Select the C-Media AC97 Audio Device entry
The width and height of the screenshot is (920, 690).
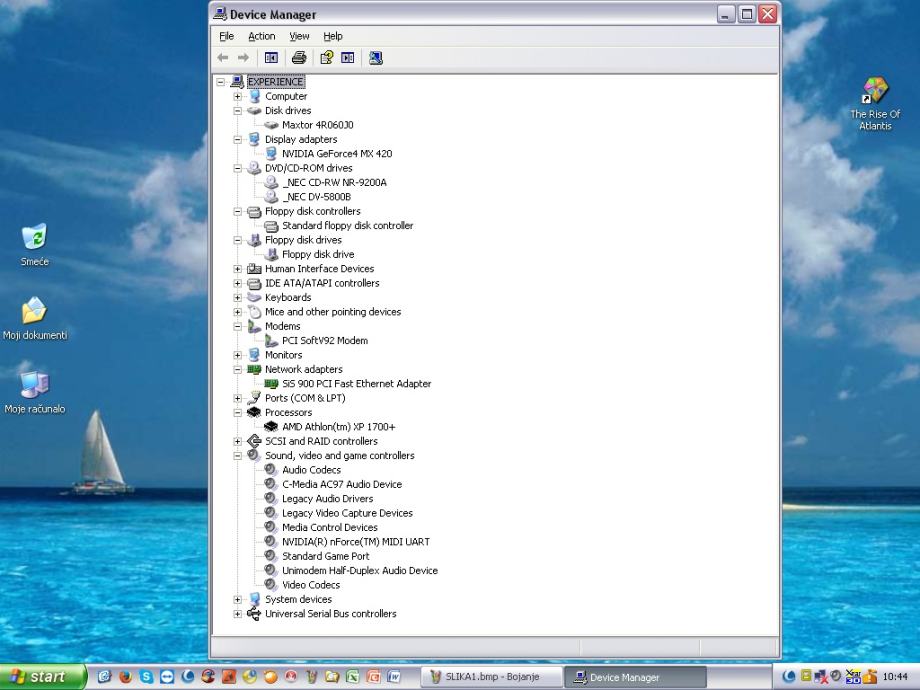(x=341, y=484)
